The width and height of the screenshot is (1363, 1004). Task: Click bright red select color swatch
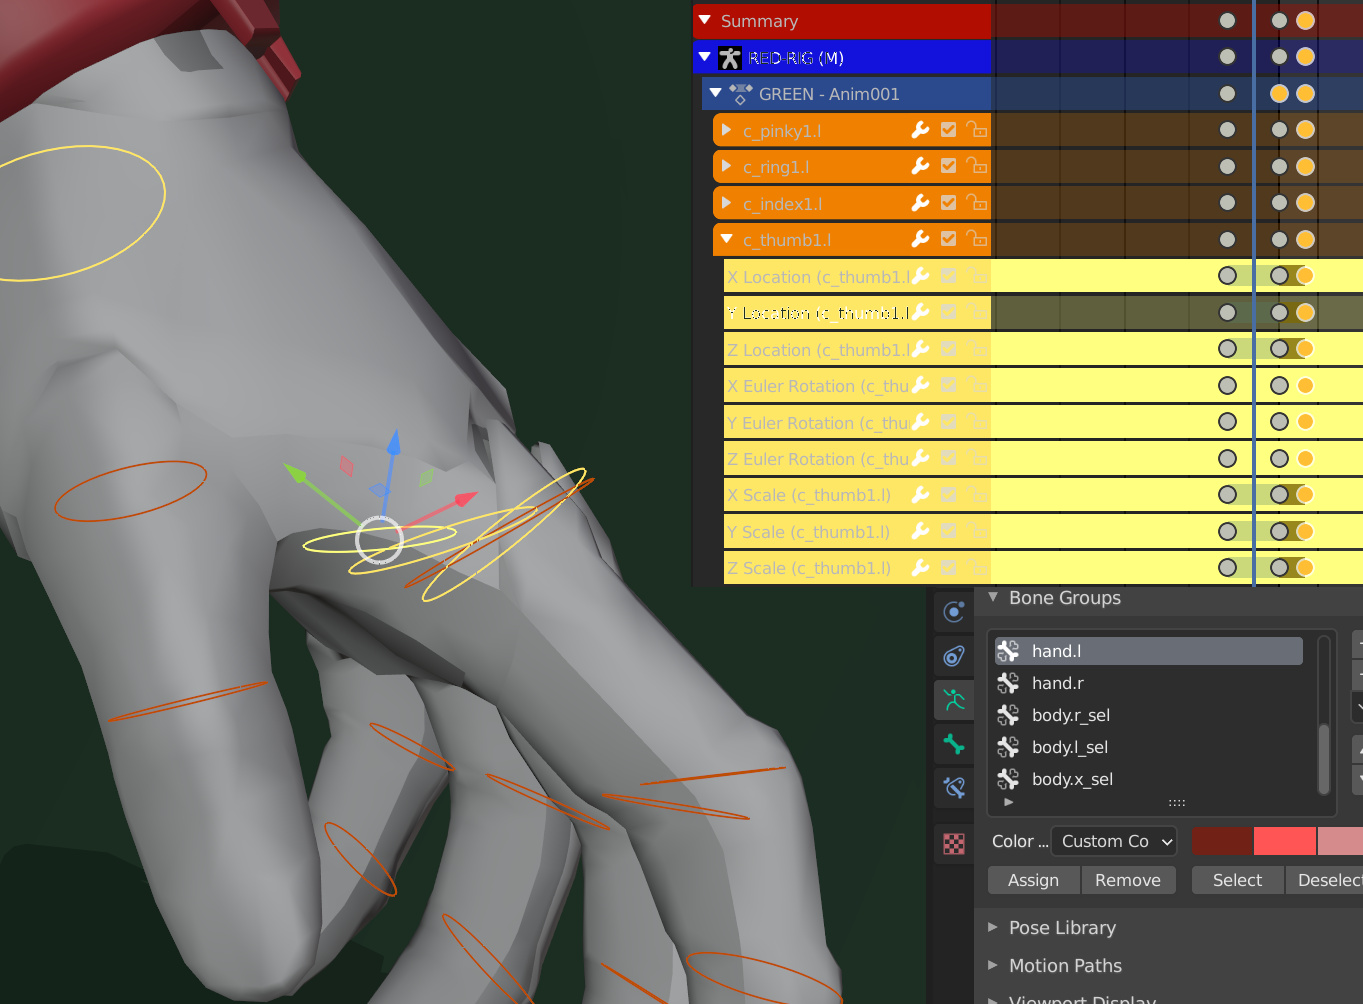(x=1285, y=841)
